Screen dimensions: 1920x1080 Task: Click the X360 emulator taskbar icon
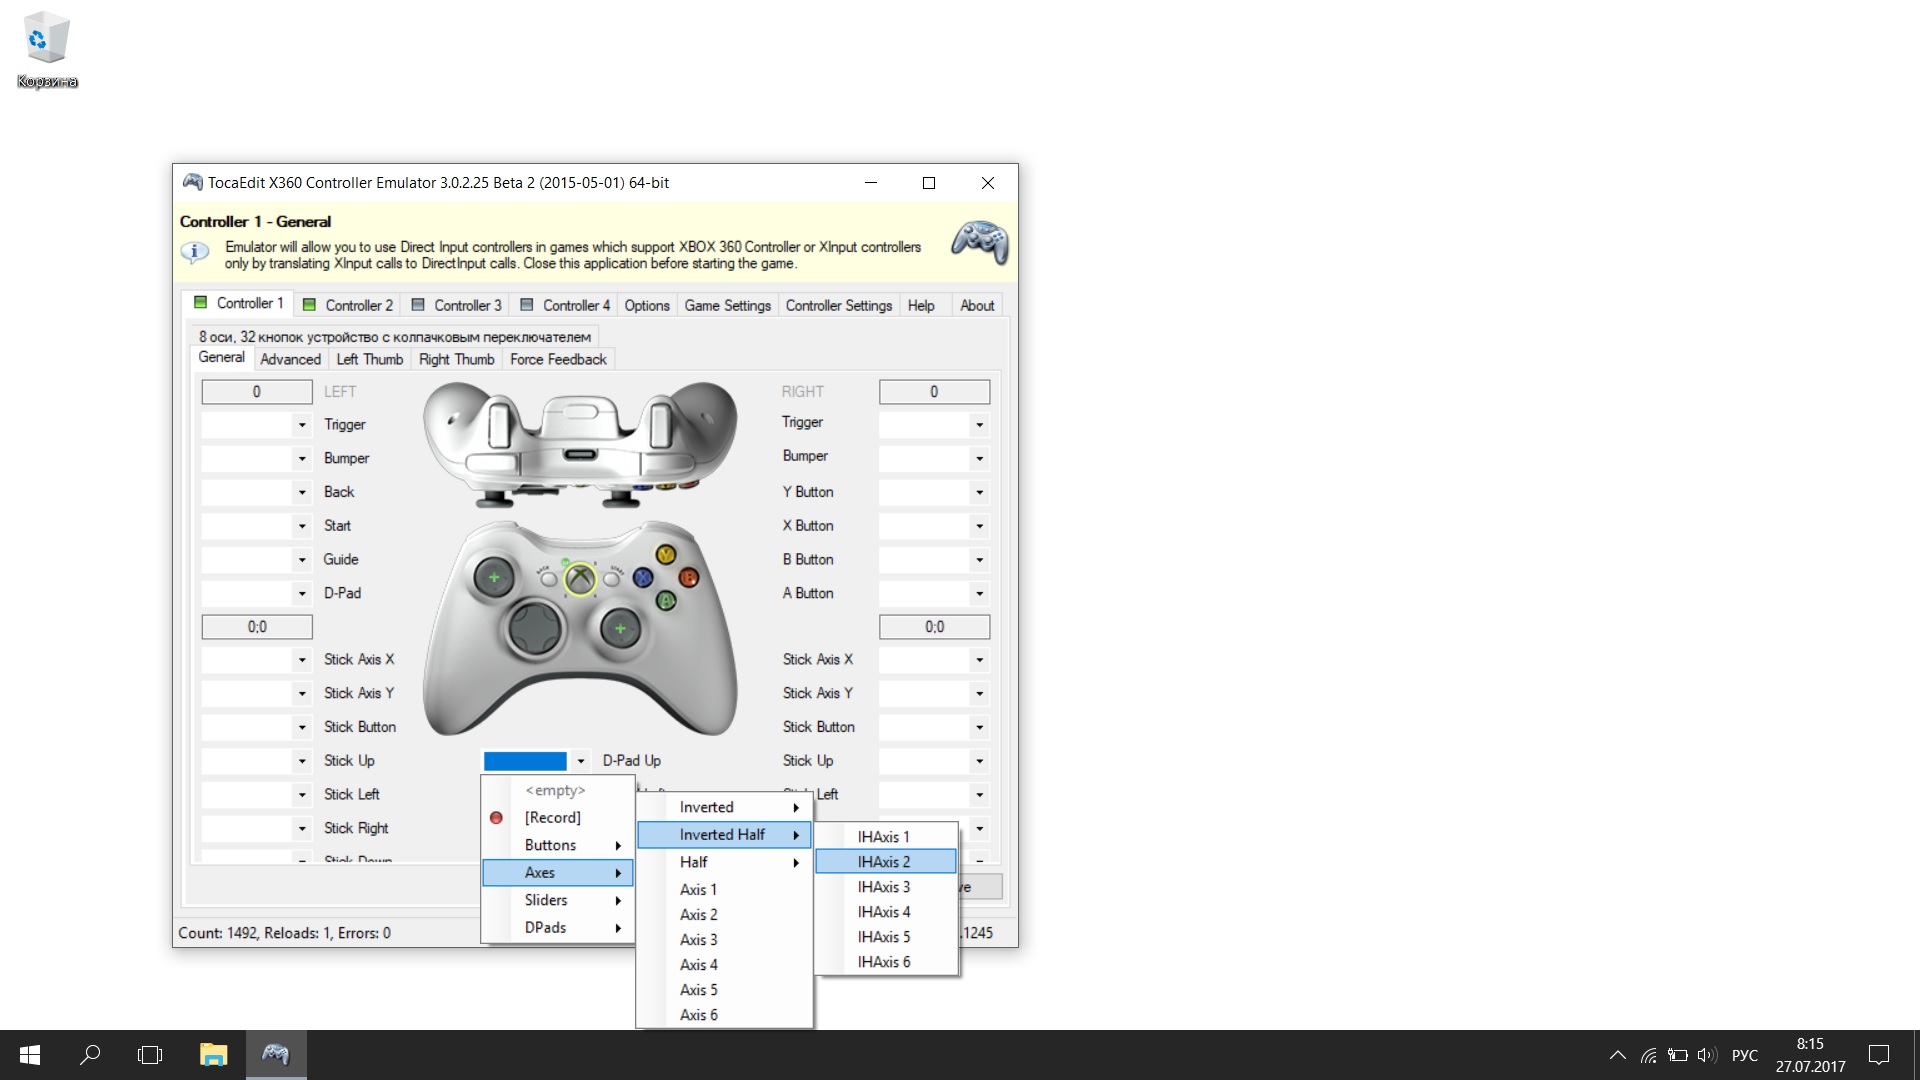[275, 1055]
